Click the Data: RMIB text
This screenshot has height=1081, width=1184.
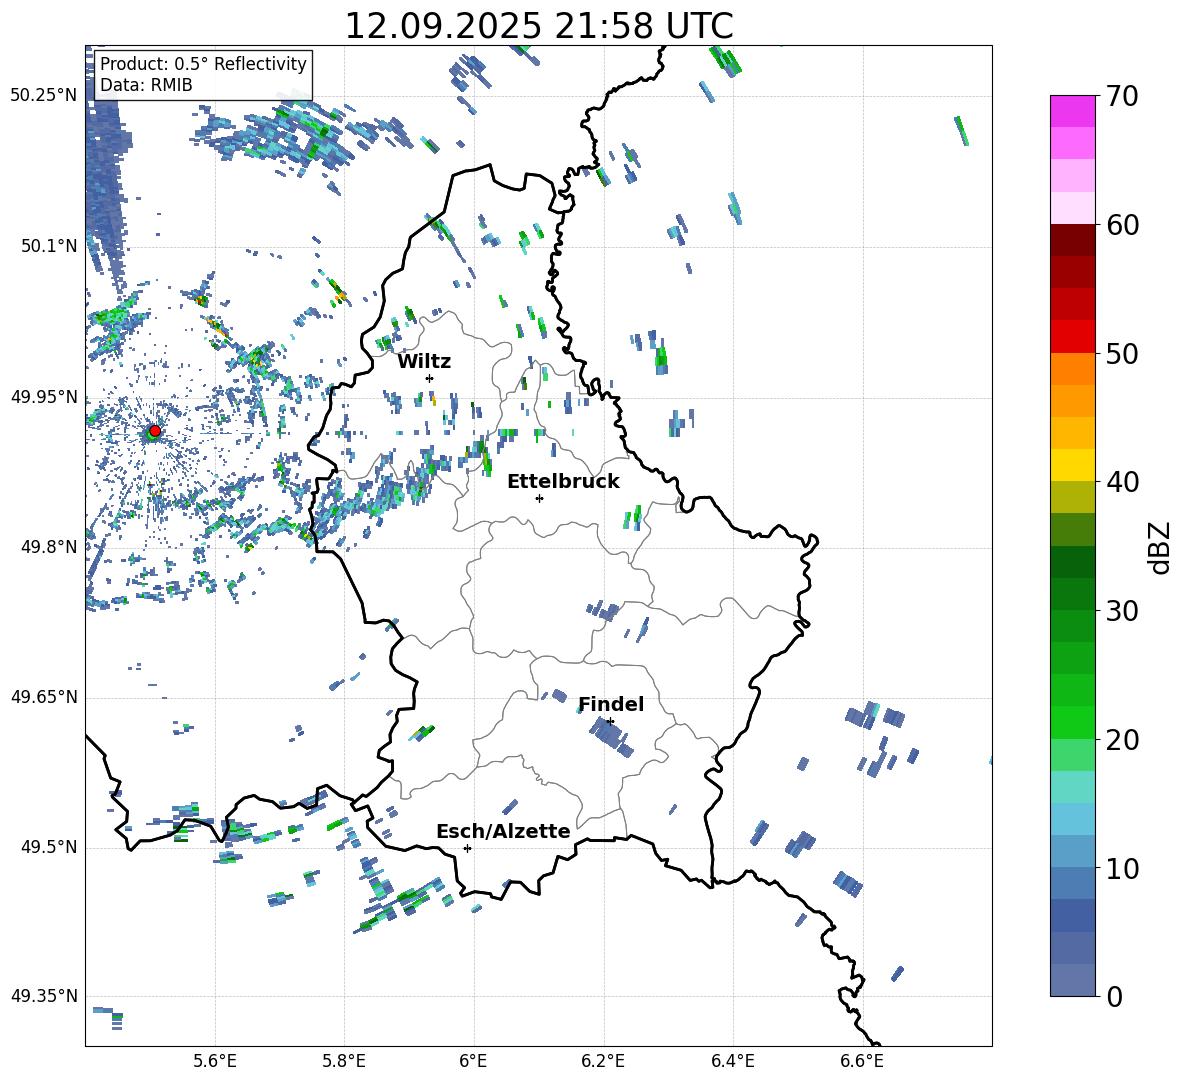tap(146, 85)
